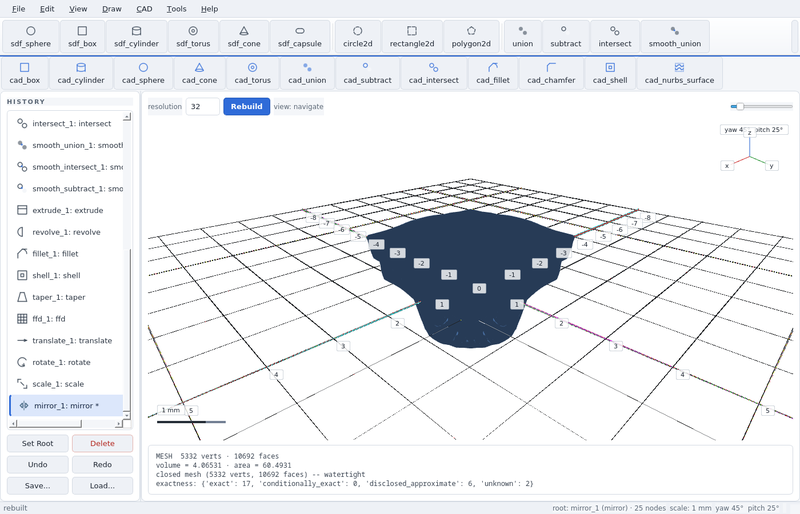
Task: Create a cad_cylinder solid
Action: click(x=81, y=74)
